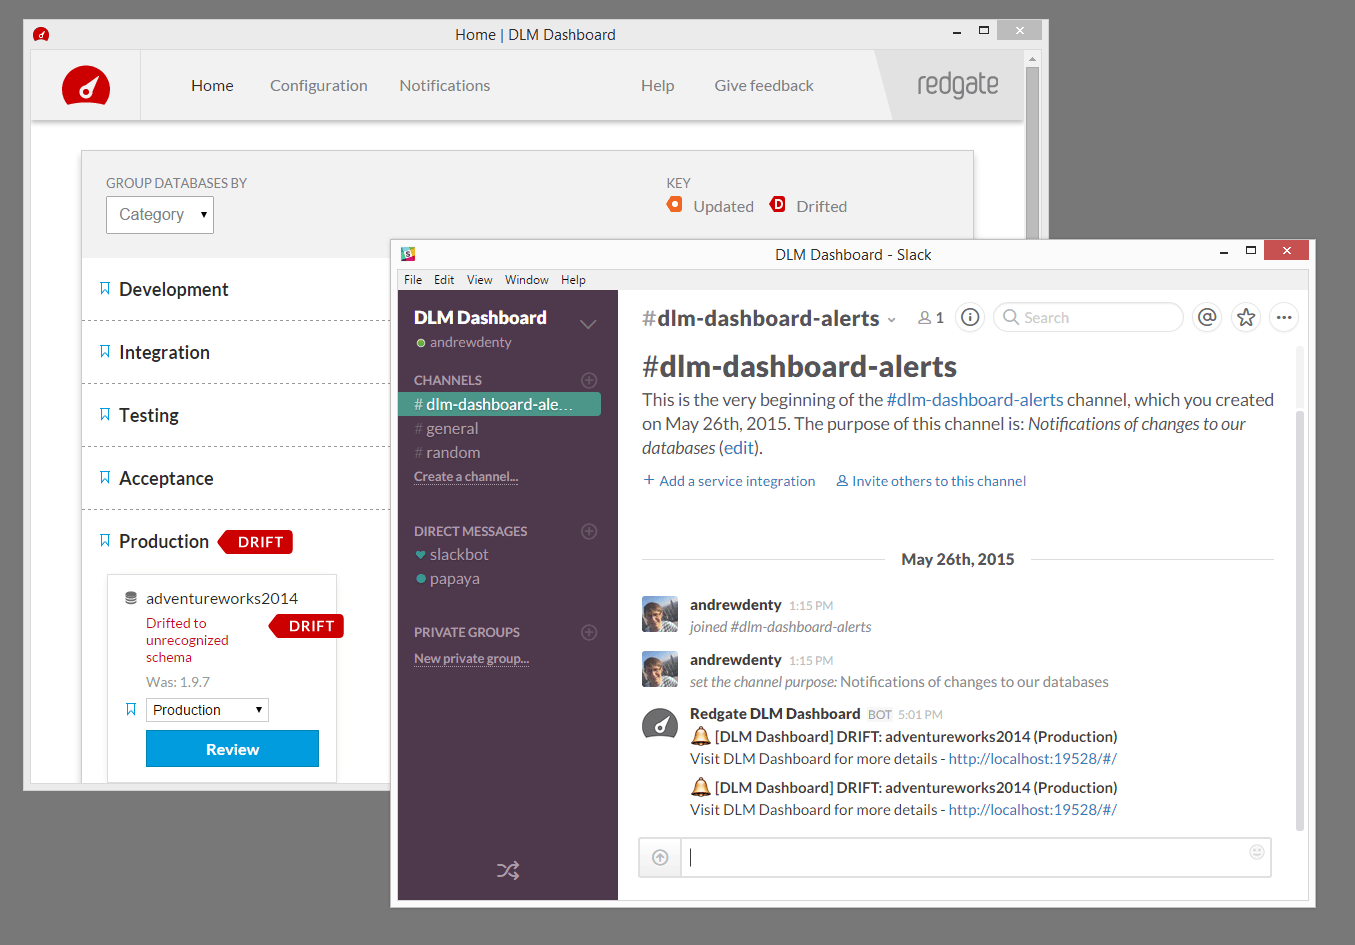Open the File menu in Slack
This screenshot has width=1355, height=945.
tap(413, 280)
